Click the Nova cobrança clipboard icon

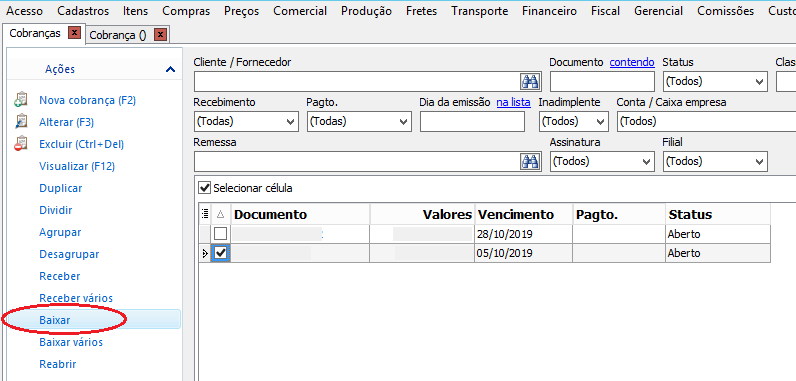point(21,100)
